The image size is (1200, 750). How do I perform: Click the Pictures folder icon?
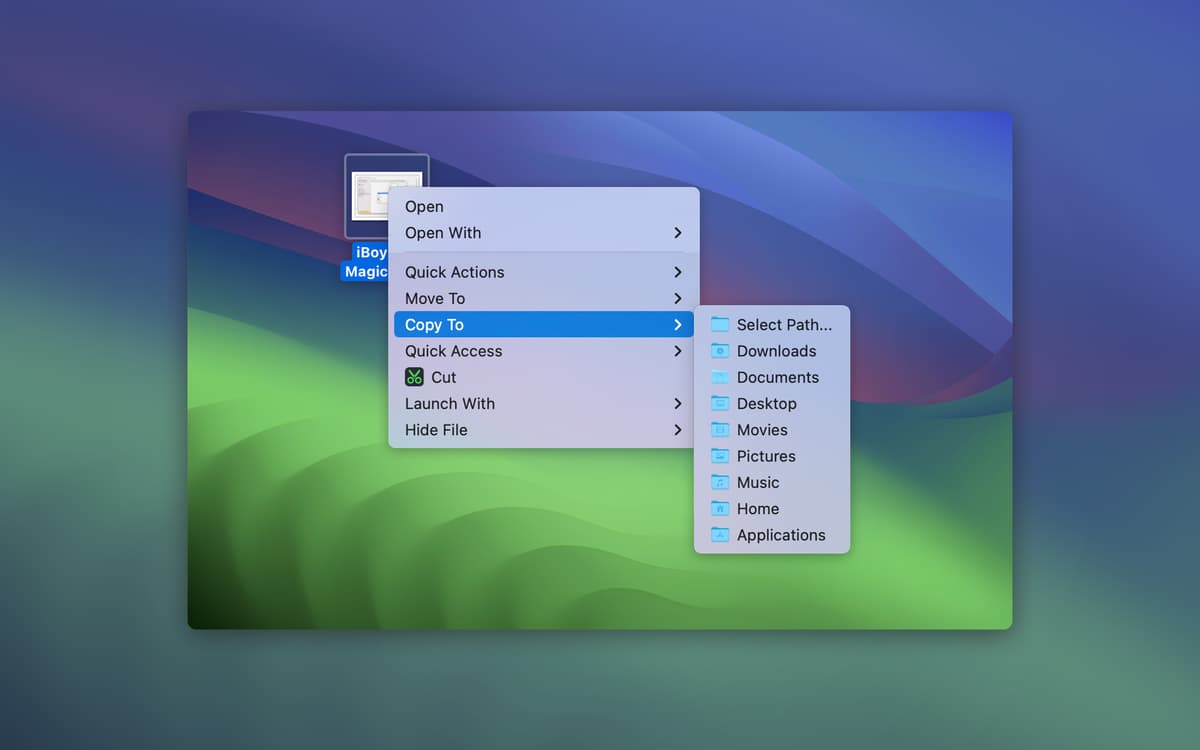[x=720, y=456]
